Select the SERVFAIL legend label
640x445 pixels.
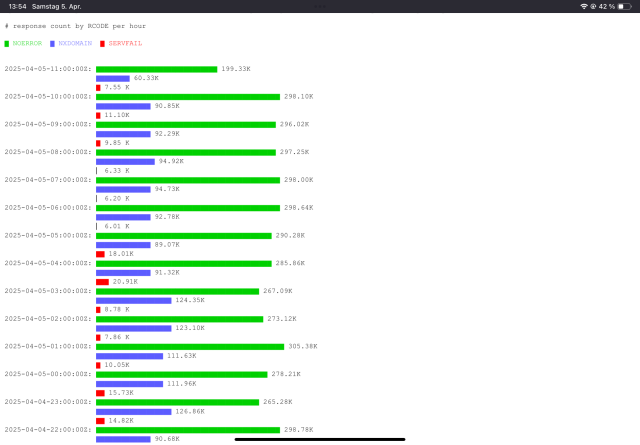tap(126, 44)
